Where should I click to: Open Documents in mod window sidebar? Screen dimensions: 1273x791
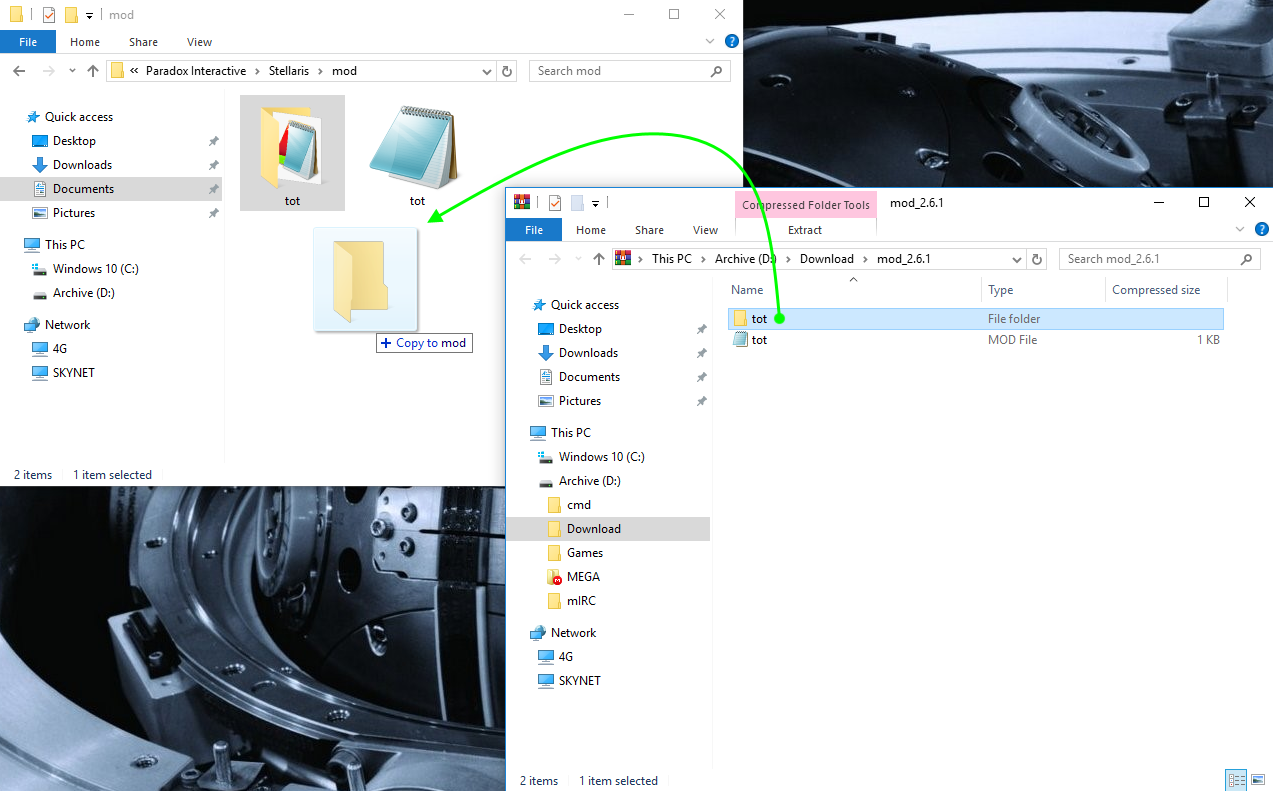click(83, 189)
